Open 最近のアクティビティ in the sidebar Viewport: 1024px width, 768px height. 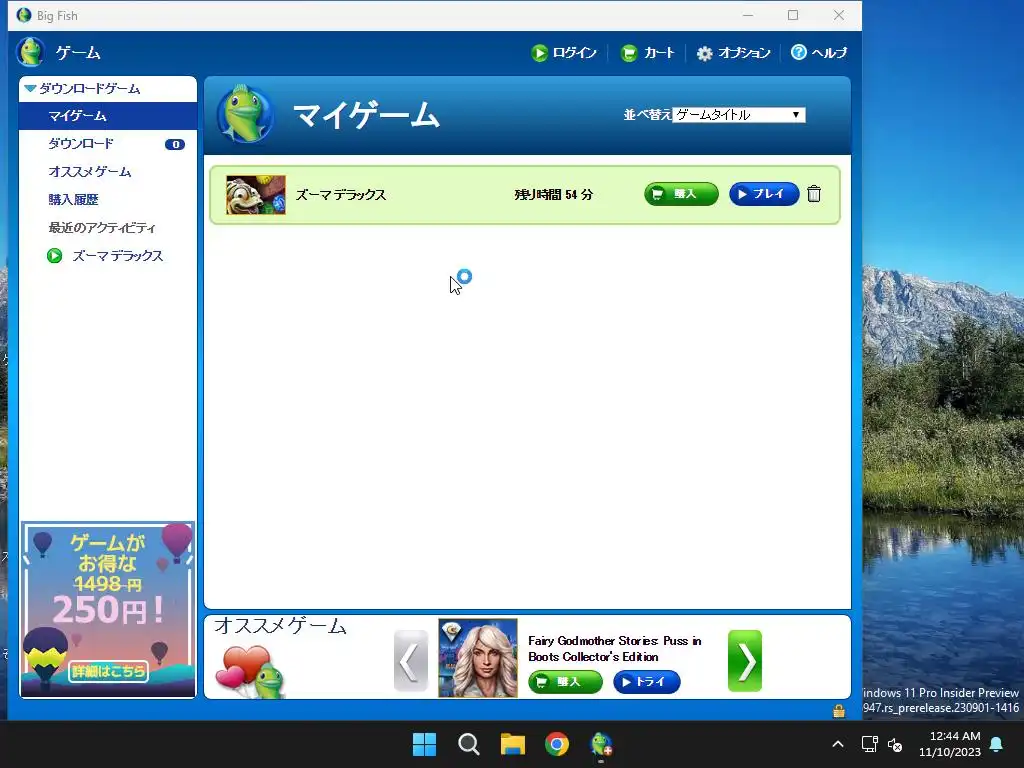point(102,228)
